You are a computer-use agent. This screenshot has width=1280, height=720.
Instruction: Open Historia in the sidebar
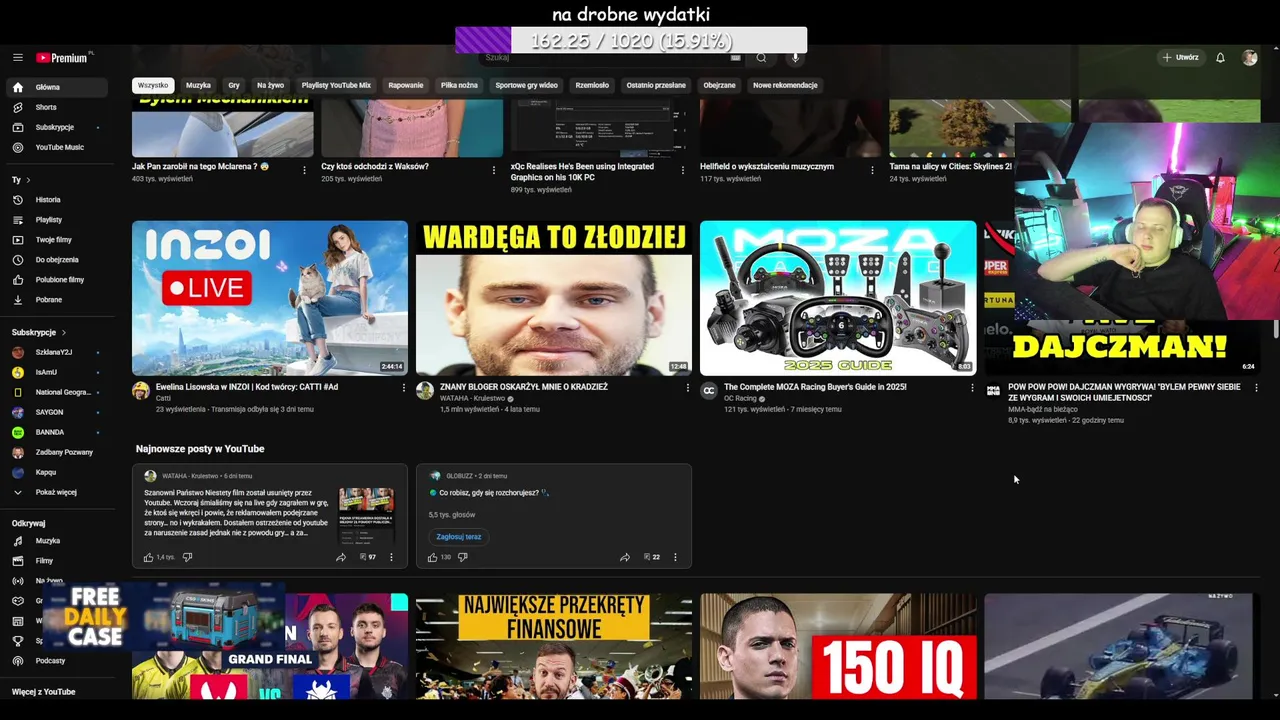click(56, 200)
